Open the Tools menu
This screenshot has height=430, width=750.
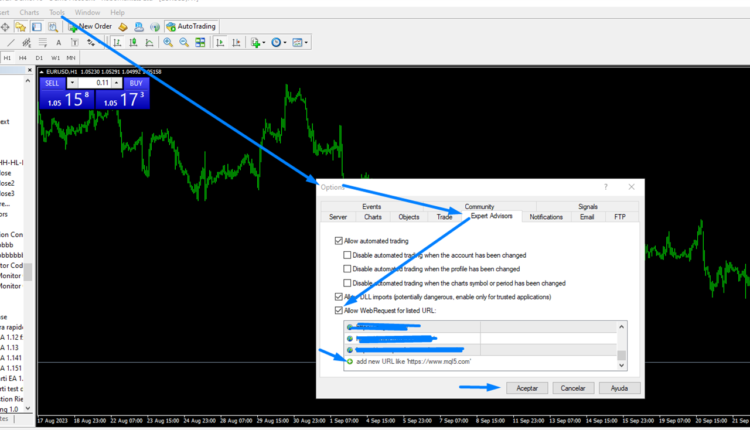pyautogui.click(x=57, y=12)
